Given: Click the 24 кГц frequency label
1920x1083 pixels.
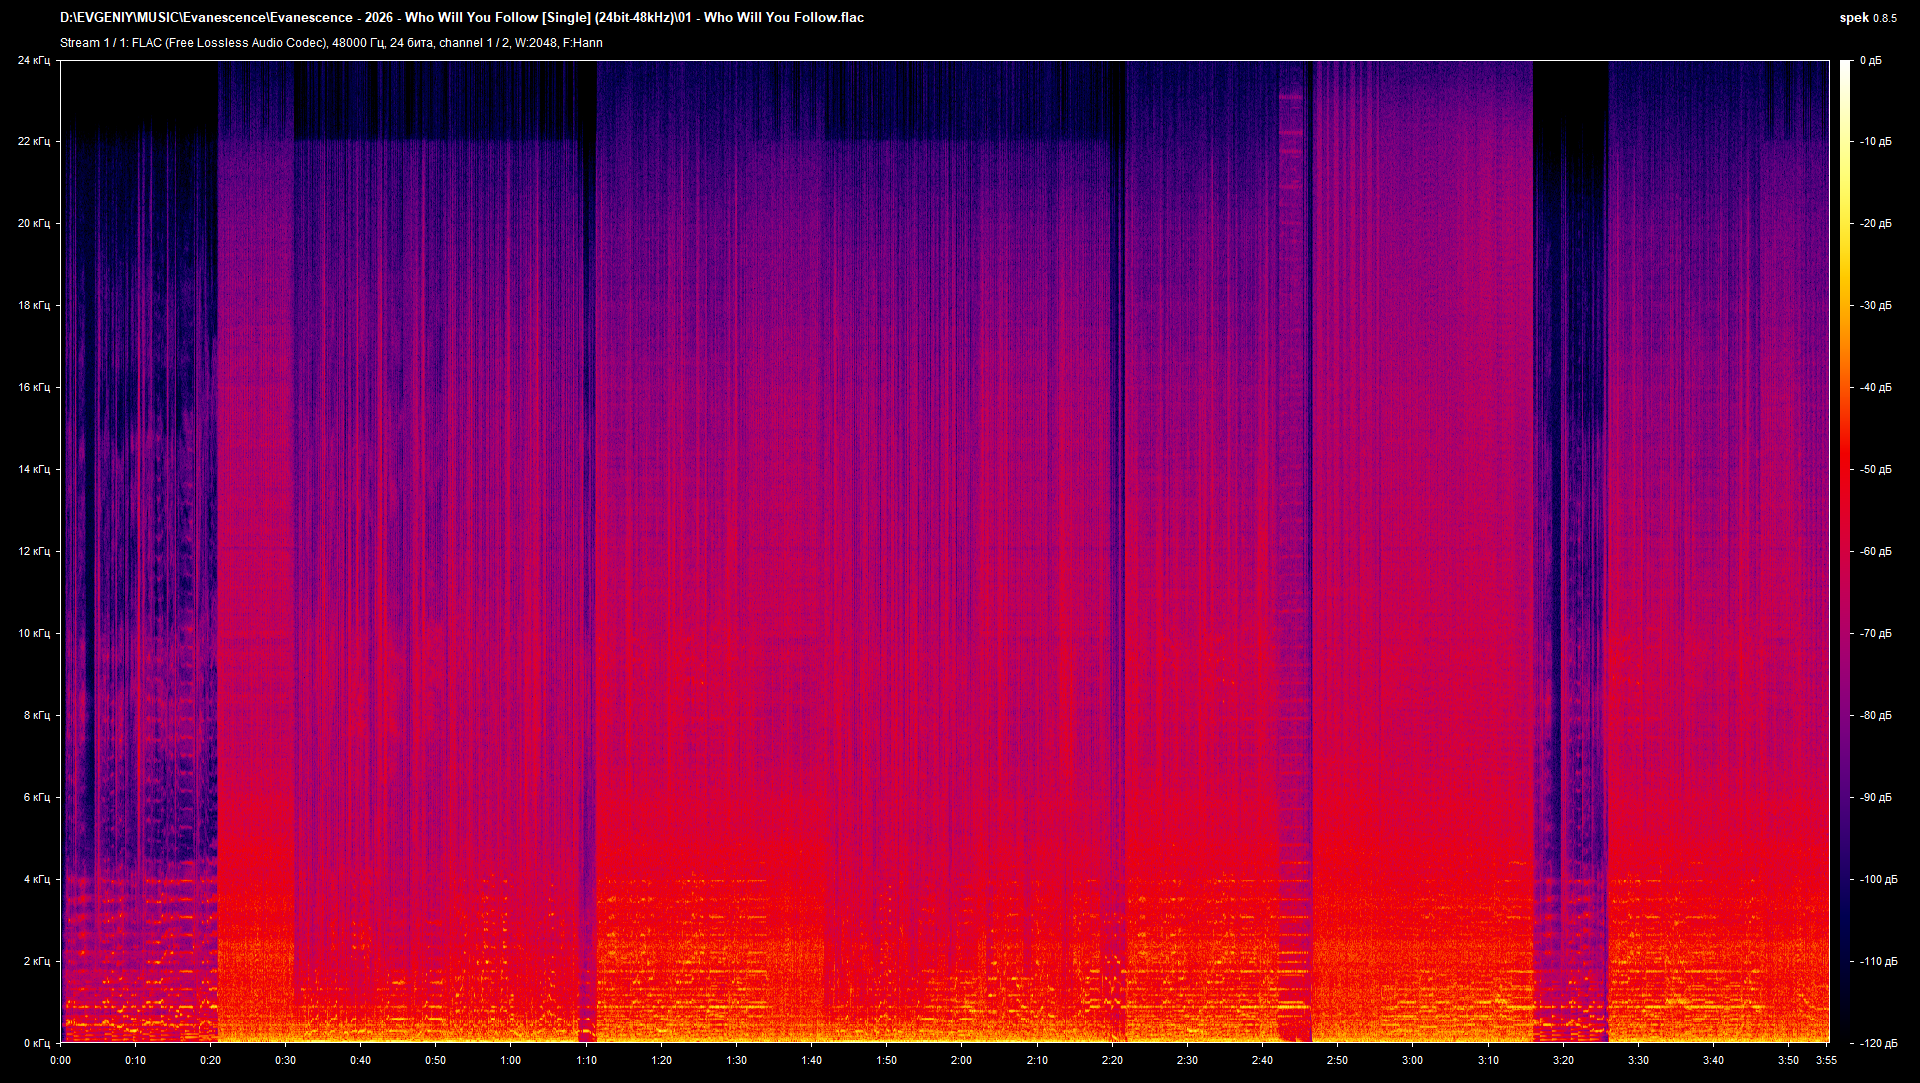Looking at the screenshot, I should [33, 61].
